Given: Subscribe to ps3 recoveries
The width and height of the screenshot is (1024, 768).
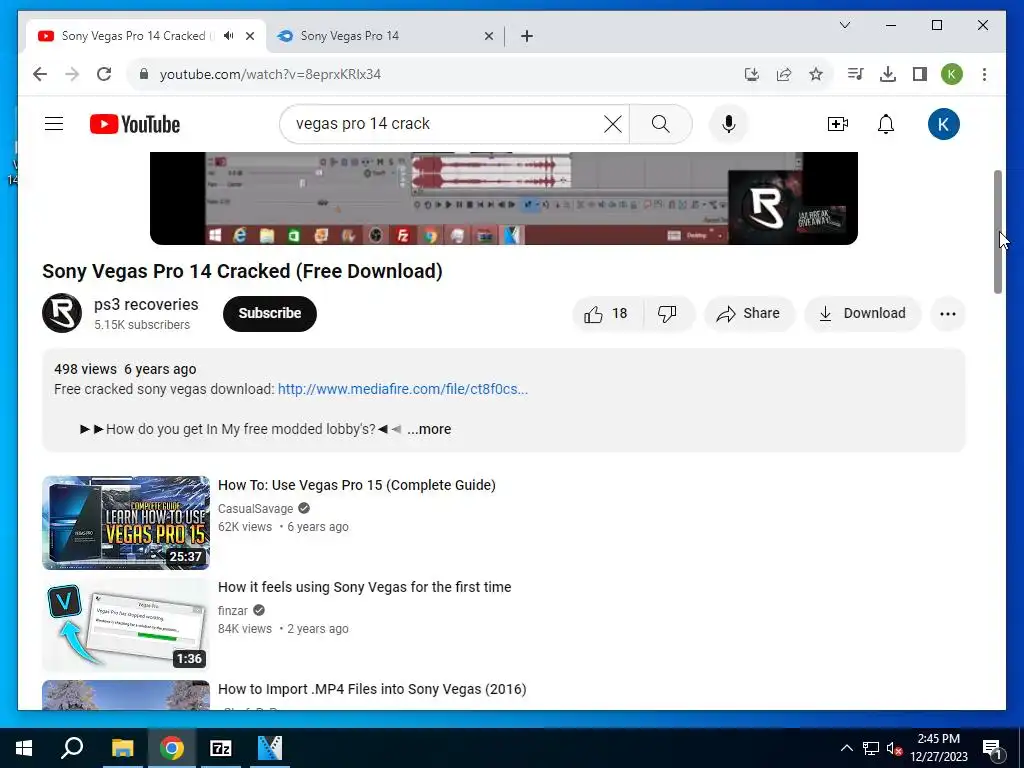Looking at the screenshot, I should (x=270, y=313).
